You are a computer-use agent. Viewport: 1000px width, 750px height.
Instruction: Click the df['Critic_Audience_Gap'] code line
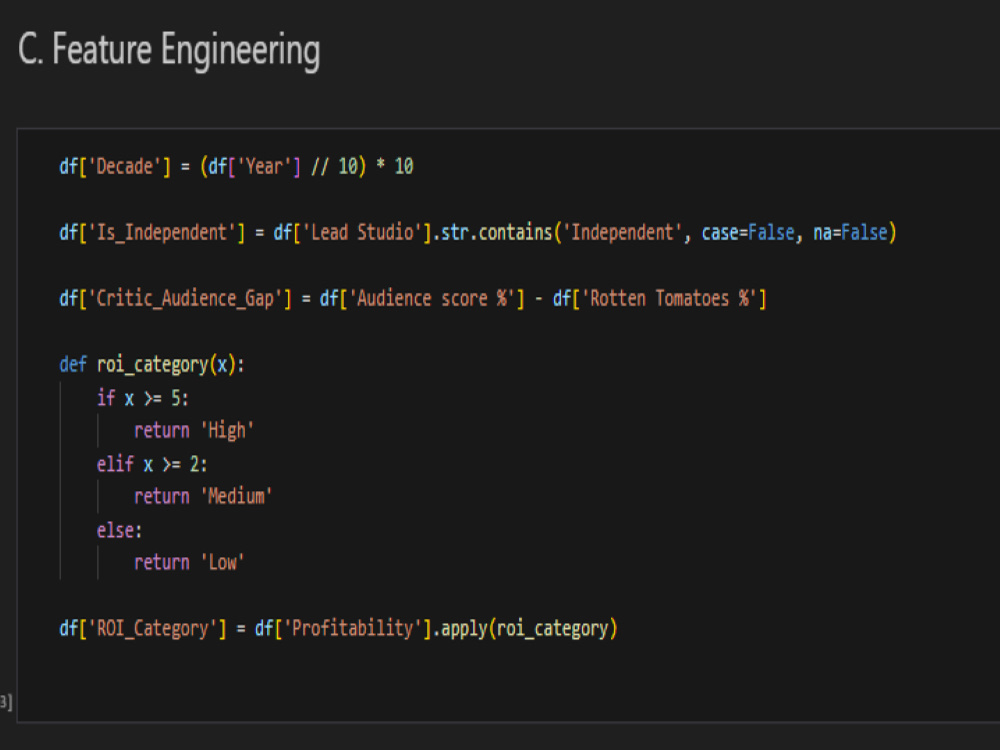(x=413, y=298)
